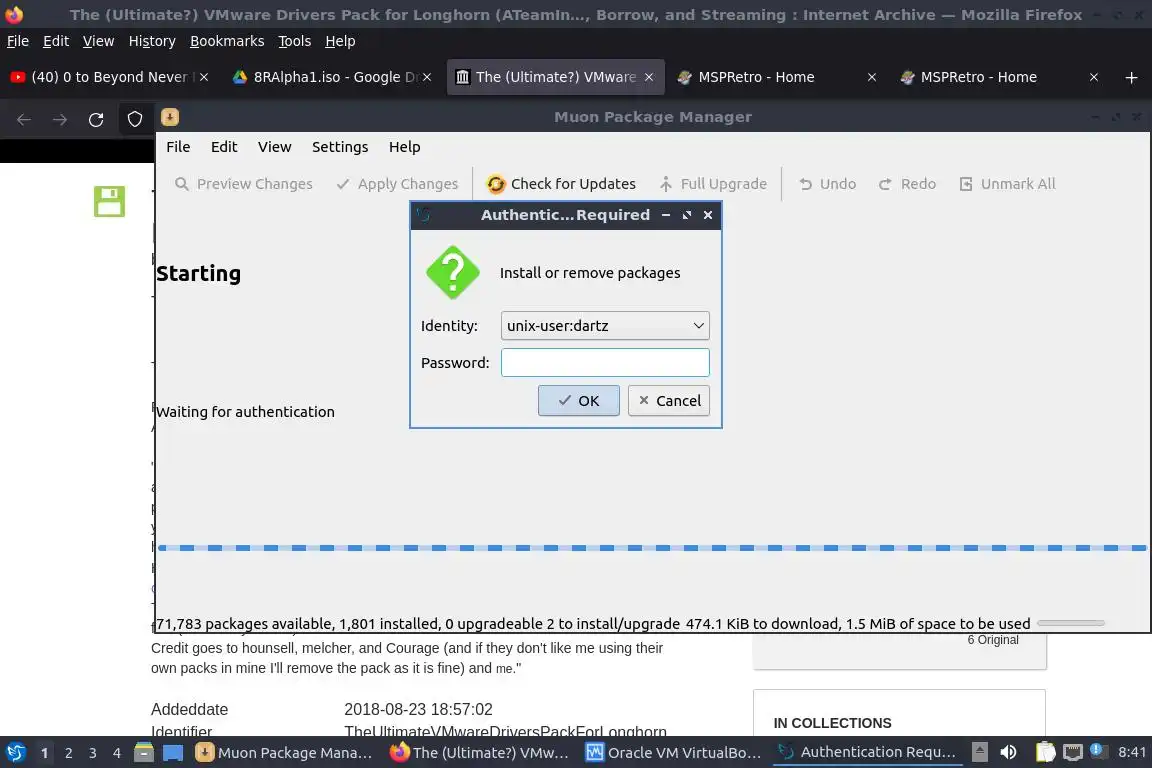Reload the Firefox page
This screenshot has width=1152, height=768.
tap(96, 120)
